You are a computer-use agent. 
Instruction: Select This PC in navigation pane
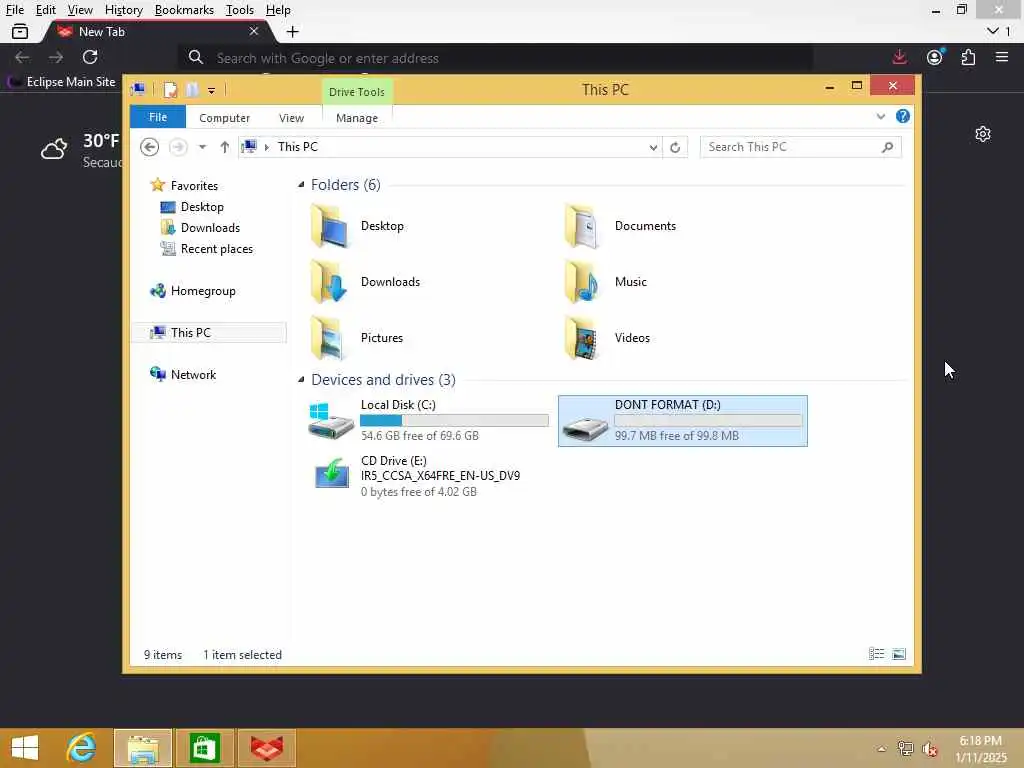click(209, 332)
